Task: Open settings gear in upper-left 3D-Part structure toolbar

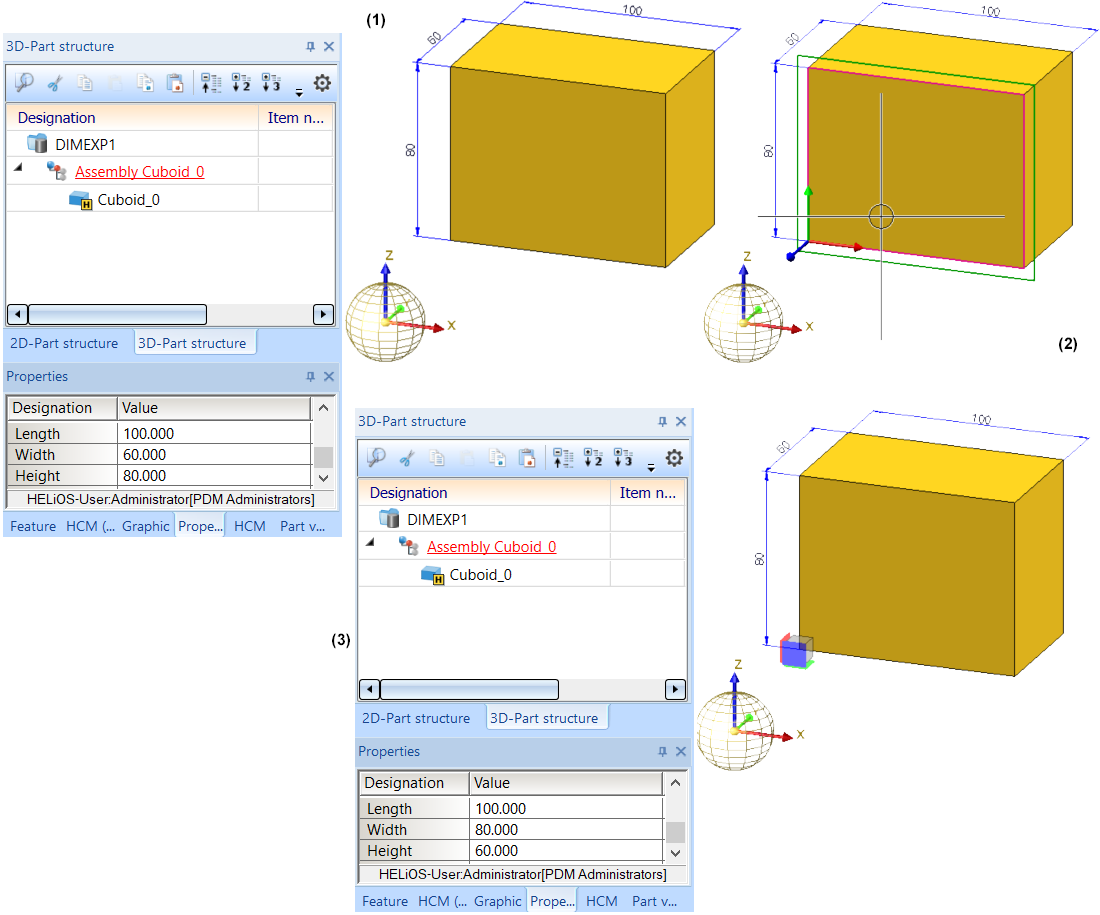Action: pyautogui.click(x=322, y=83)
